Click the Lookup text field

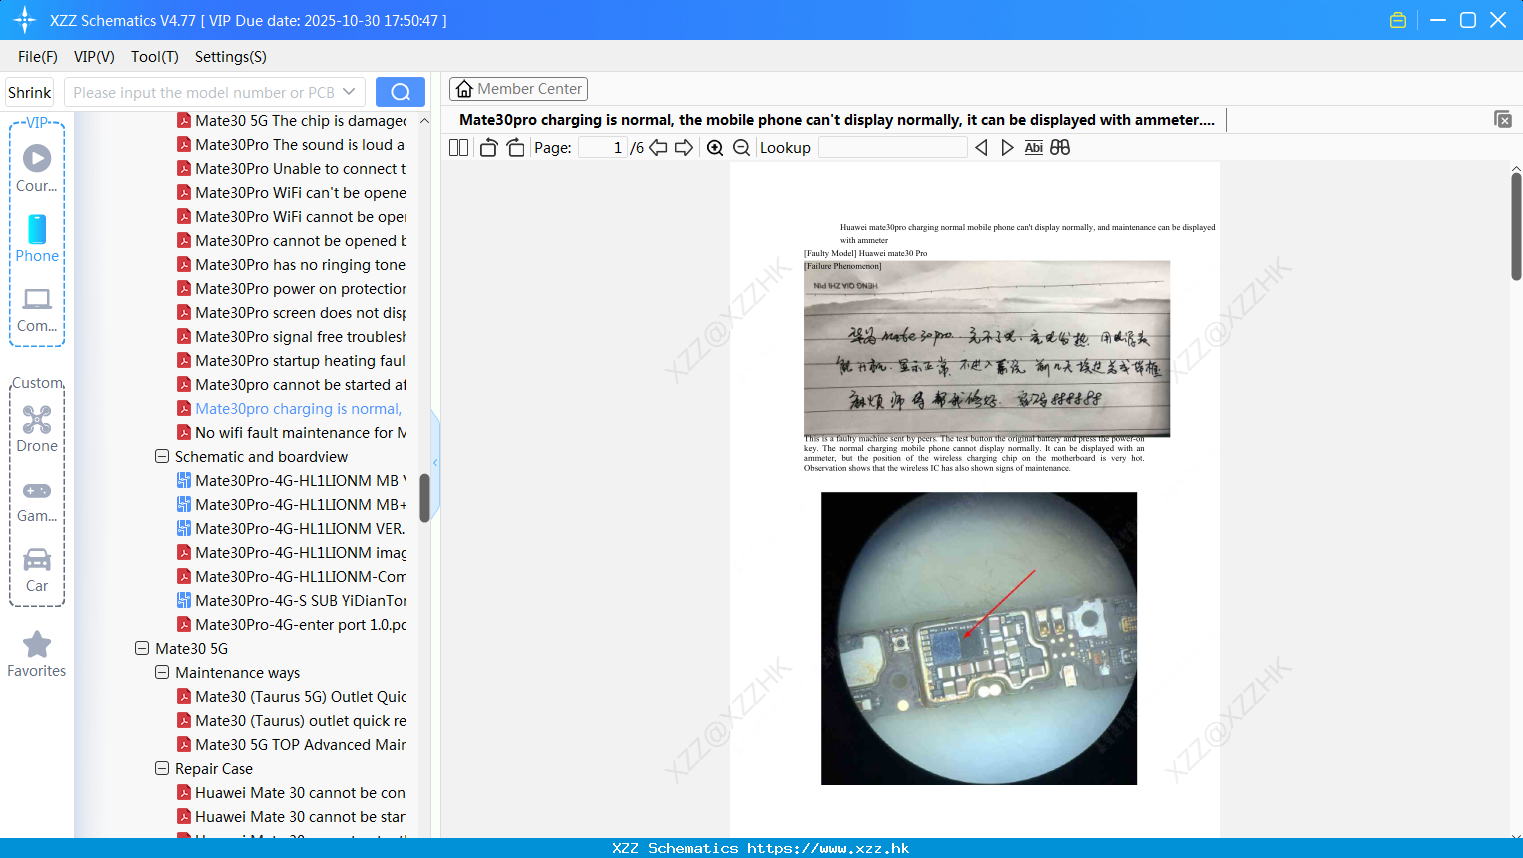[x=892, y=147]
